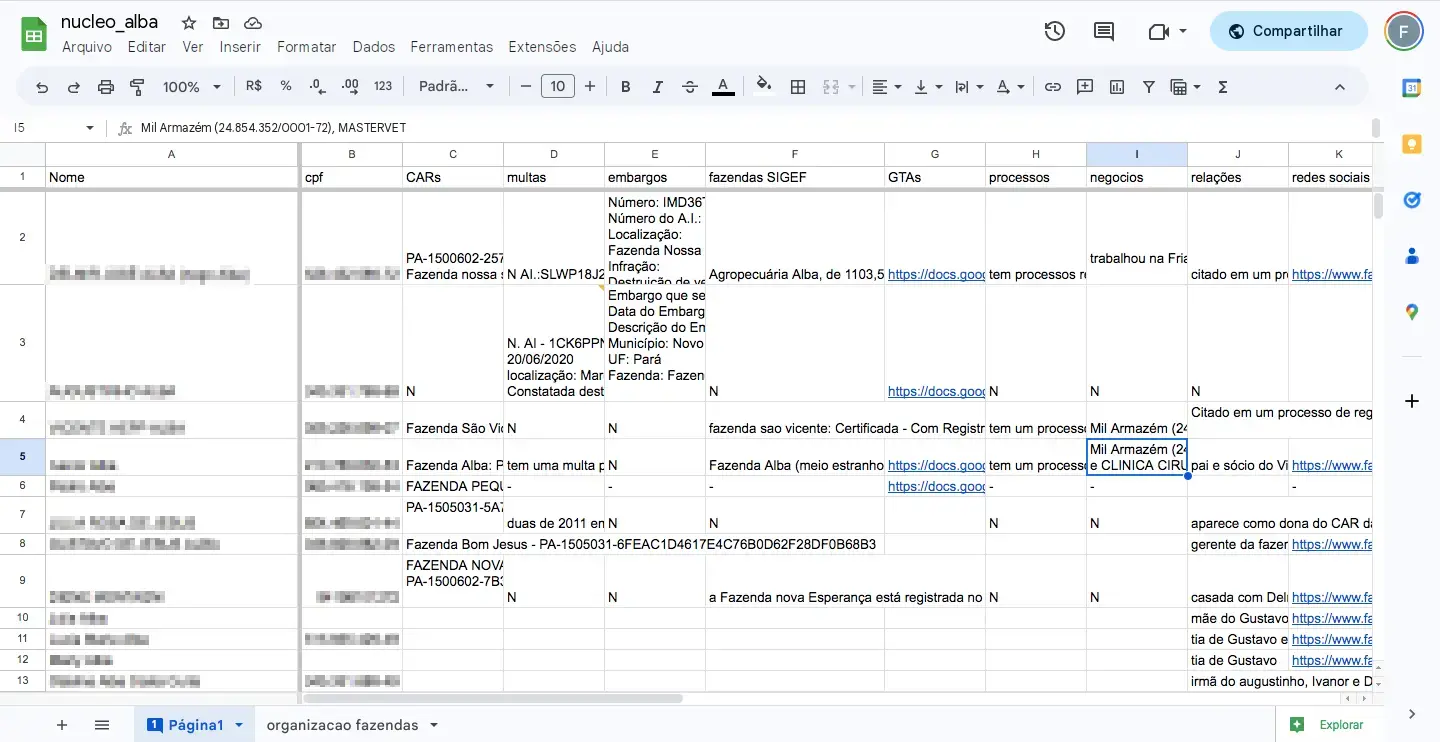The height and width of the screenshot is (742, 1440).
Task: Open the Inserir menu
Action: pos(240,47)
